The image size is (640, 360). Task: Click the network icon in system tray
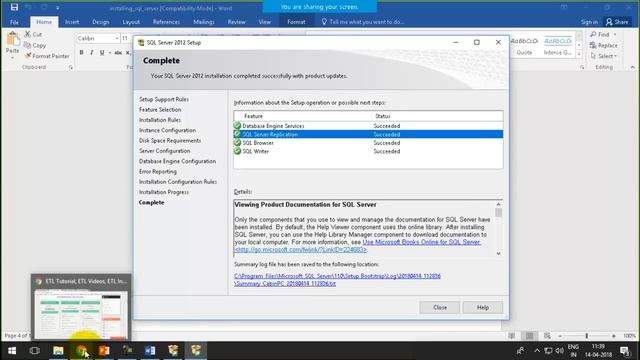click(549, 351)
